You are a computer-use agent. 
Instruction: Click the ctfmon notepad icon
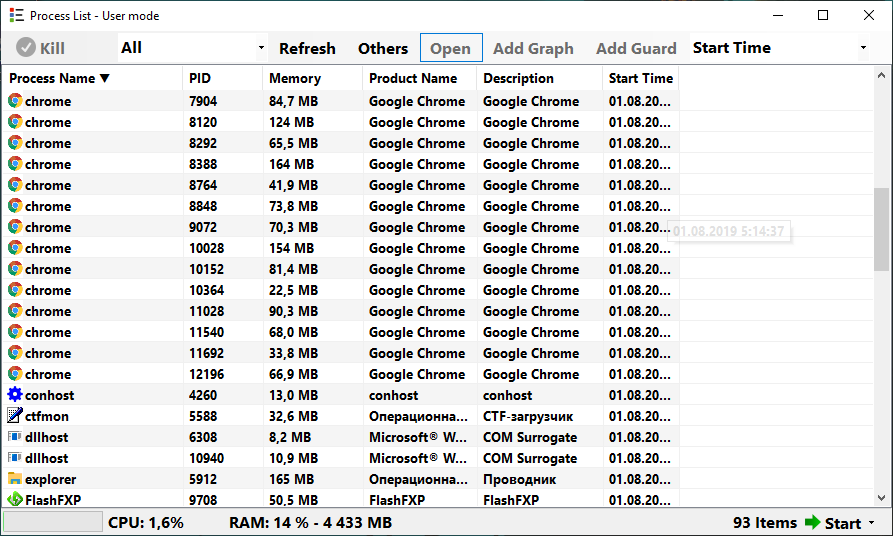15,415
